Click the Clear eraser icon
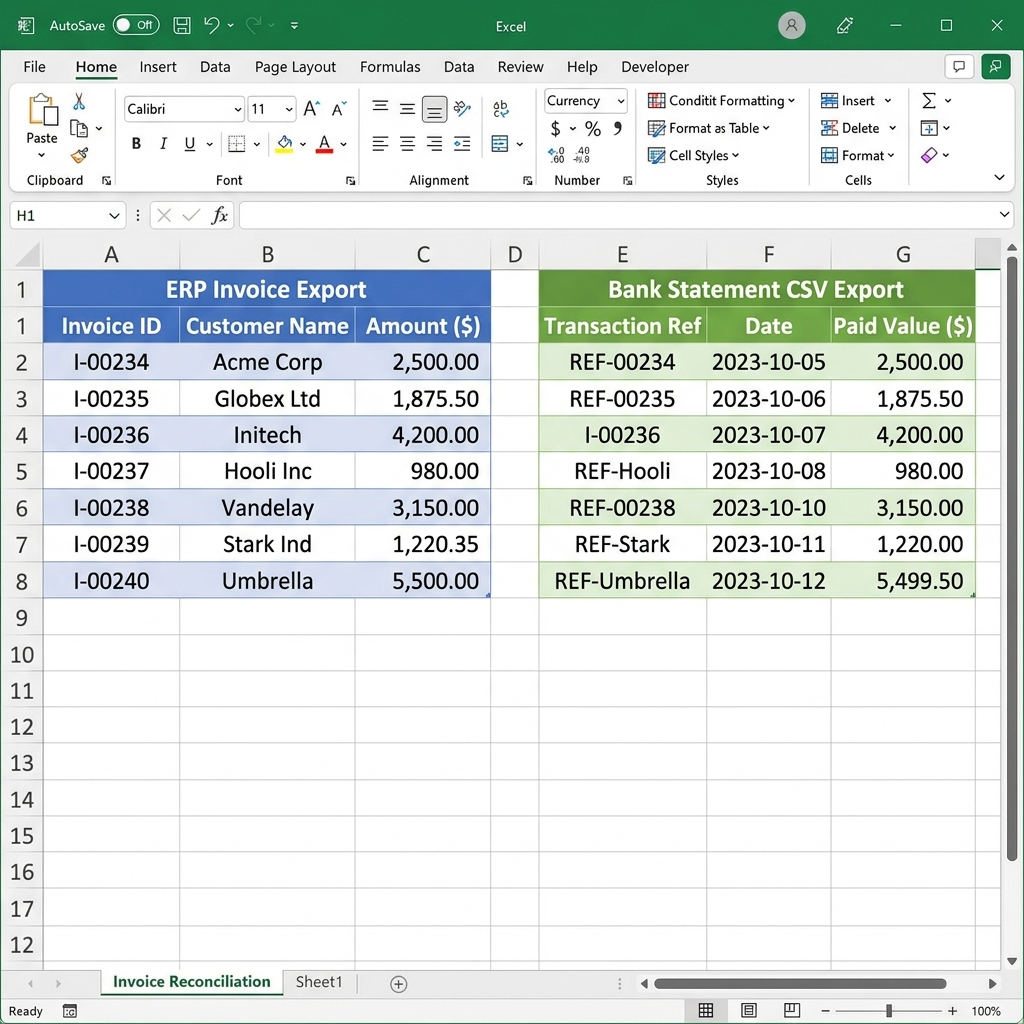Screen dimensions: 1024x1024 (x=929, y=155)
